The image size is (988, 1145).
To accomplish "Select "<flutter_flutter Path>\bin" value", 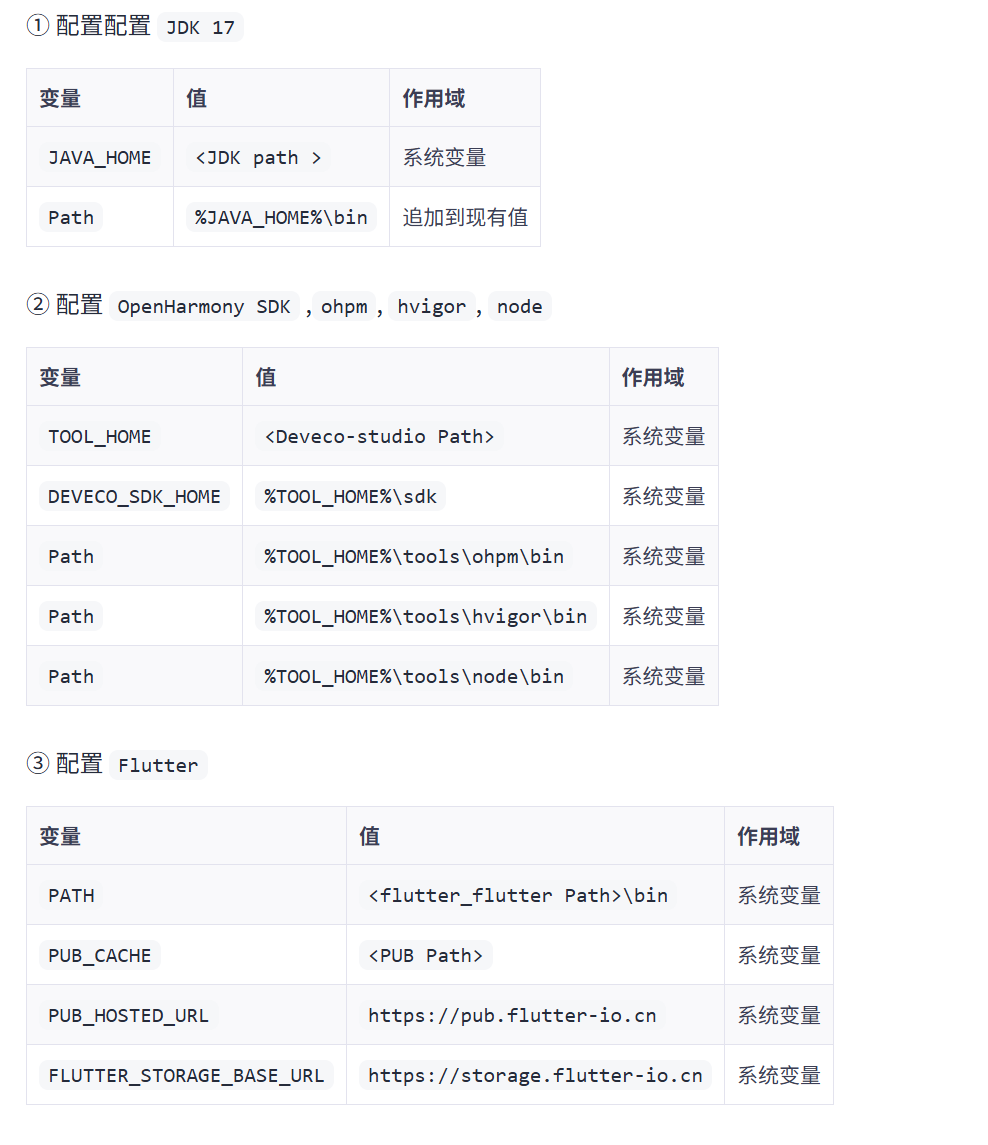I will tap(518, 895).
